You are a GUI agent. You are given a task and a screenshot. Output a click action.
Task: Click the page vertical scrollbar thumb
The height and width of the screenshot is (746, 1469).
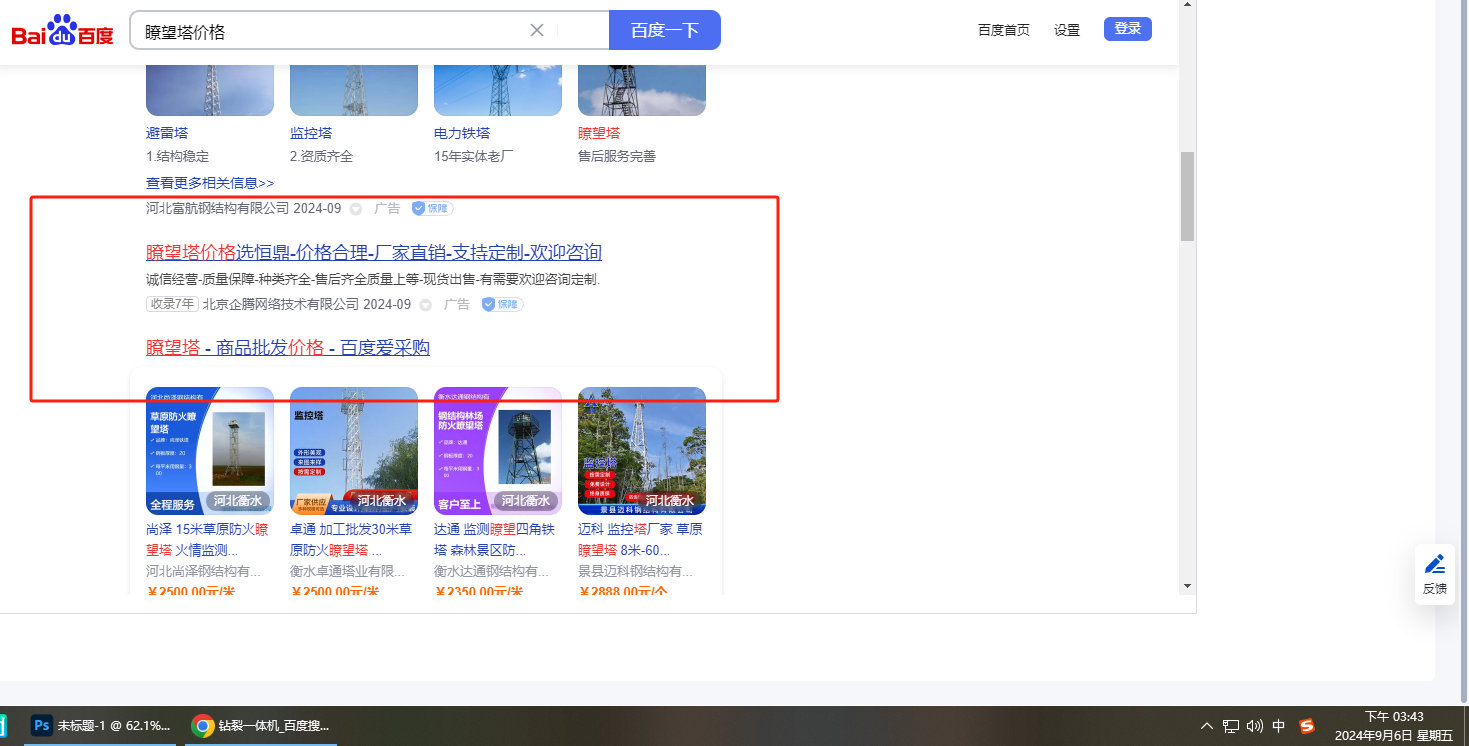[1187, 196]
